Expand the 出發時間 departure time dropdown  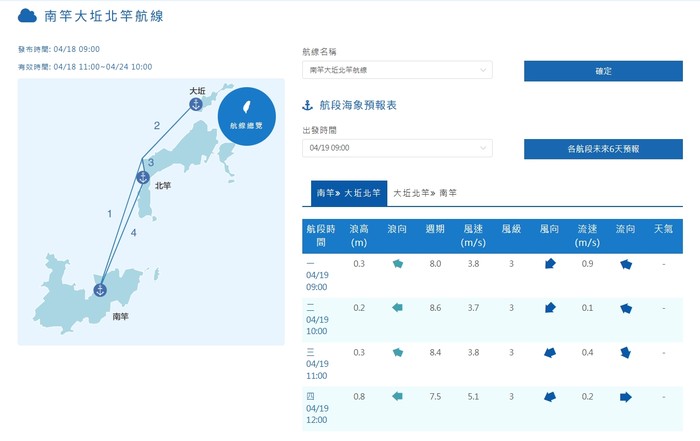[x=397, y=148]
